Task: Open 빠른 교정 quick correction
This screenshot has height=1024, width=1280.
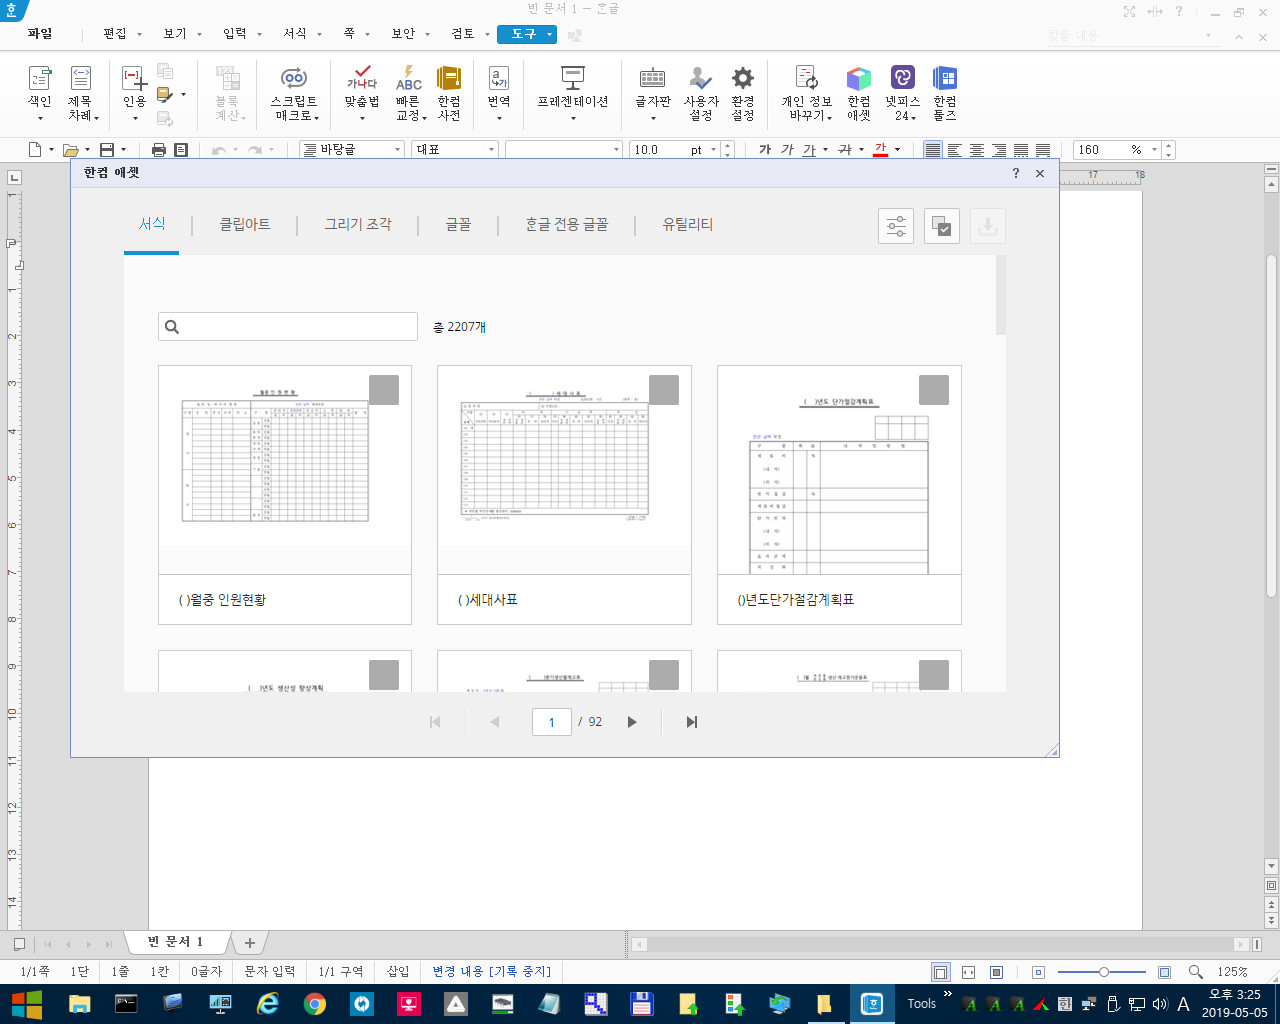Action: [x=409, y=93]
